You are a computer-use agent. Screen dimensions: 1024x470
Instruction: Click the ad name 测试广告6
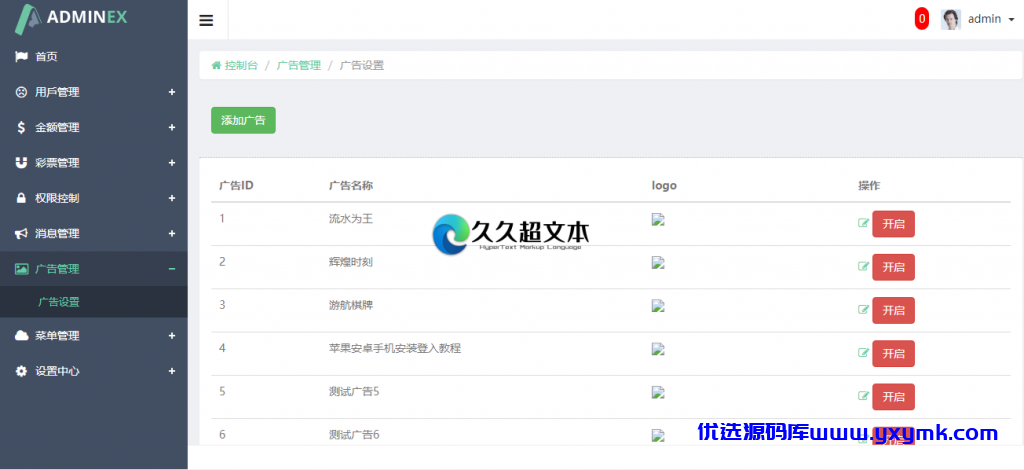coord(354,434)
